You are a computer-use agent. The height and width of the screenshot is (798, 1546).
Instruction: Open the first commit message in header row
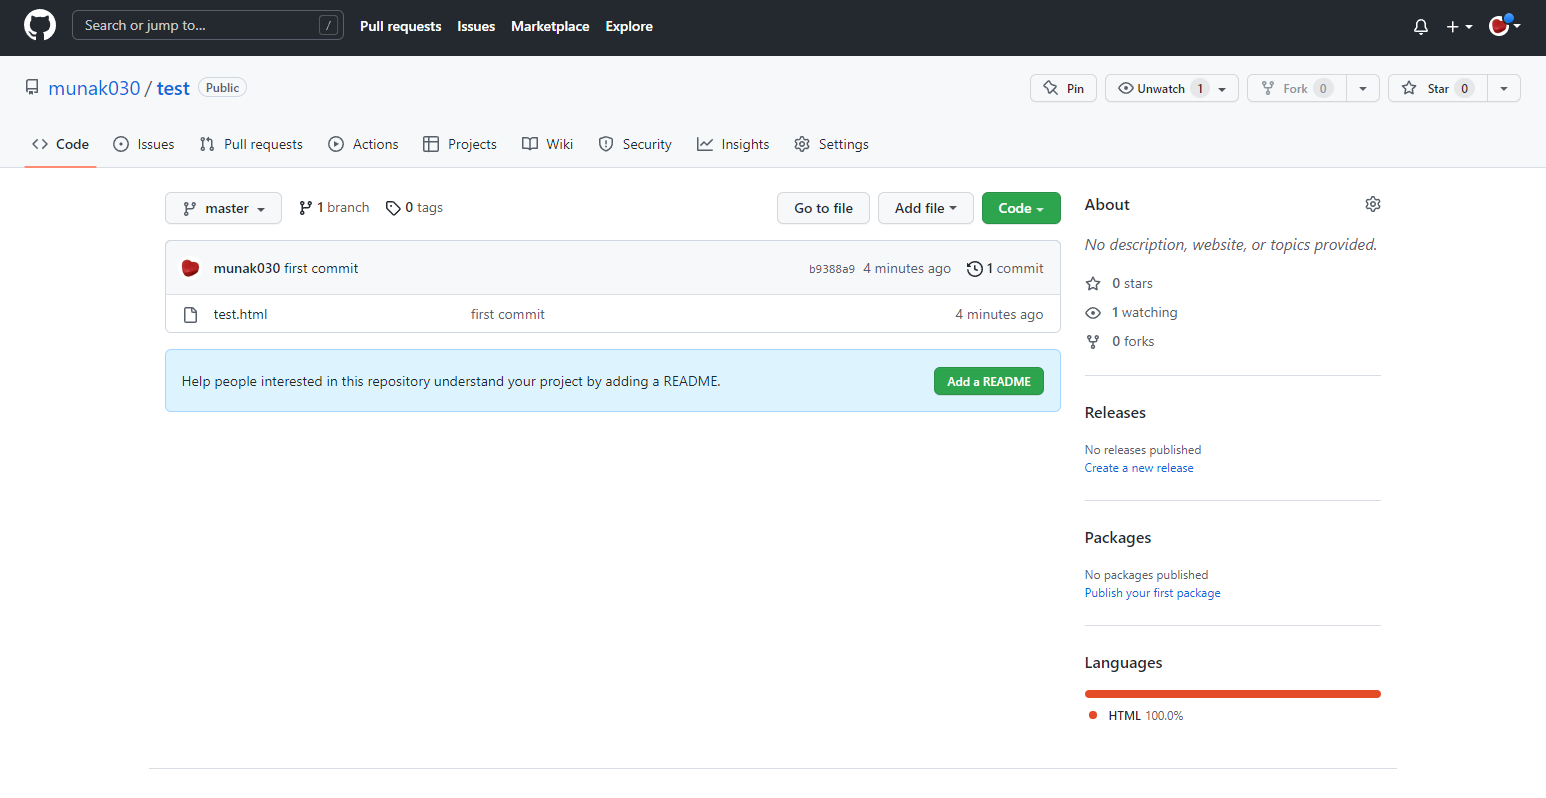pyautogui.click(x=321, y=268)
